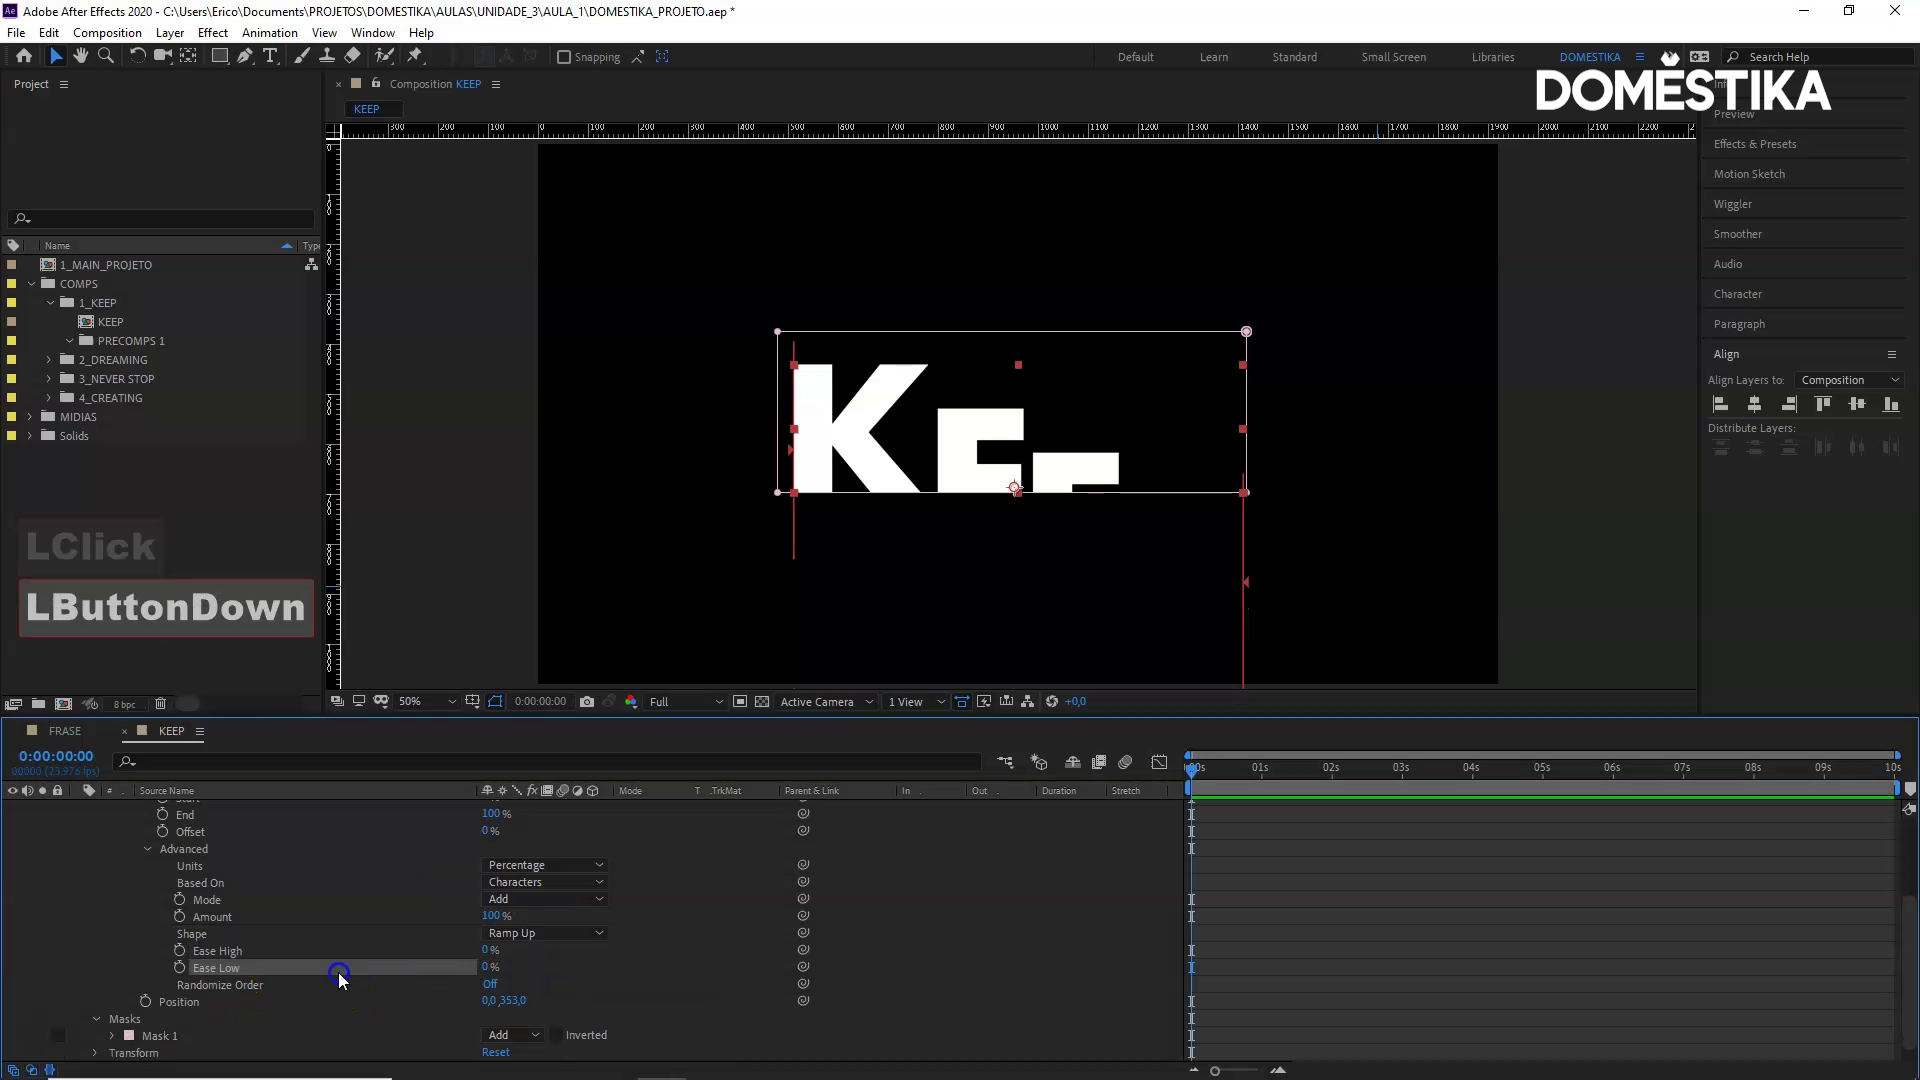The image size is (1920, 1080).
Task: Select the Hand tool
Action: [81, 56]
